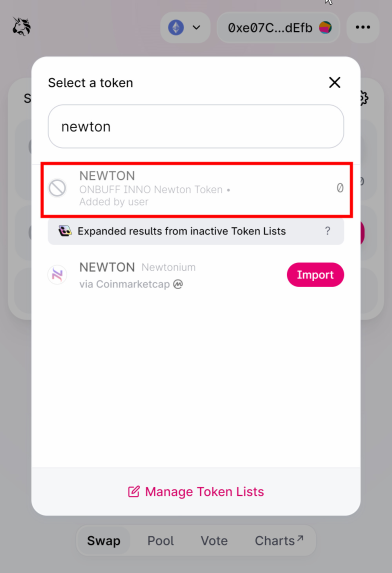Import the Newtonium NEWTON token
392x573 pixels.
click(x=315, y=275)
